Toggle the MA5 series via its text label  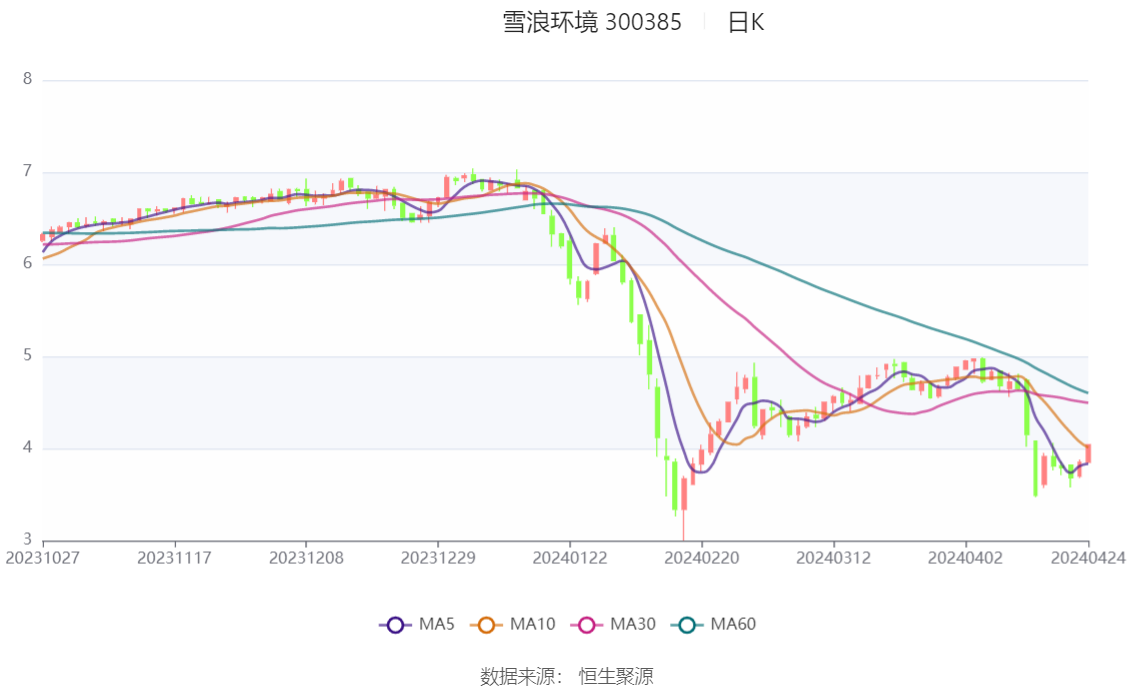click(x=437, y=625)
